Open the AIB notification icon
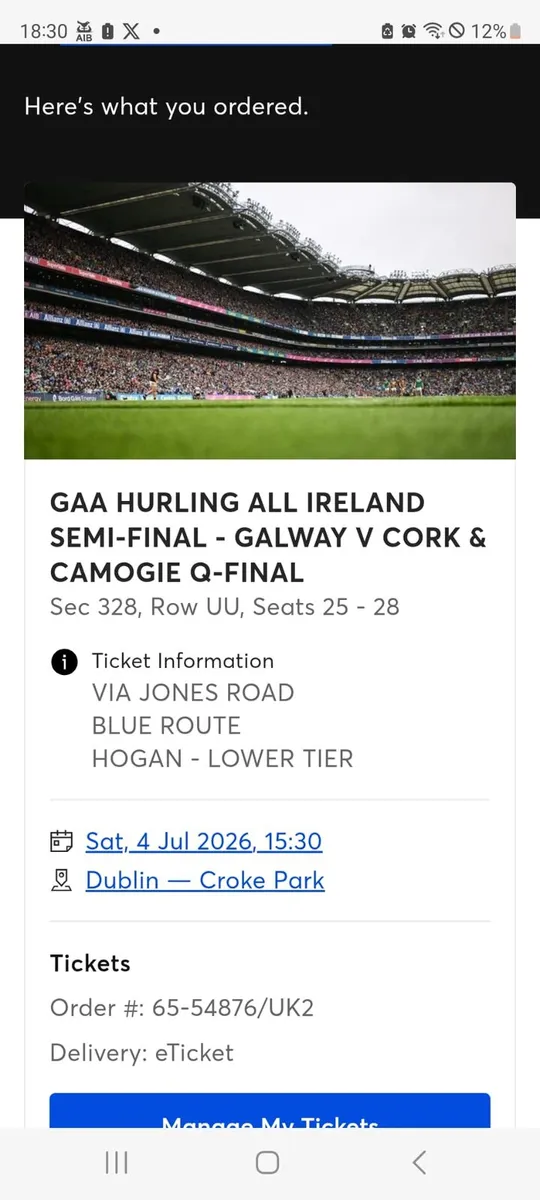Screen dimensions: 540x1200 coord(86,31)
